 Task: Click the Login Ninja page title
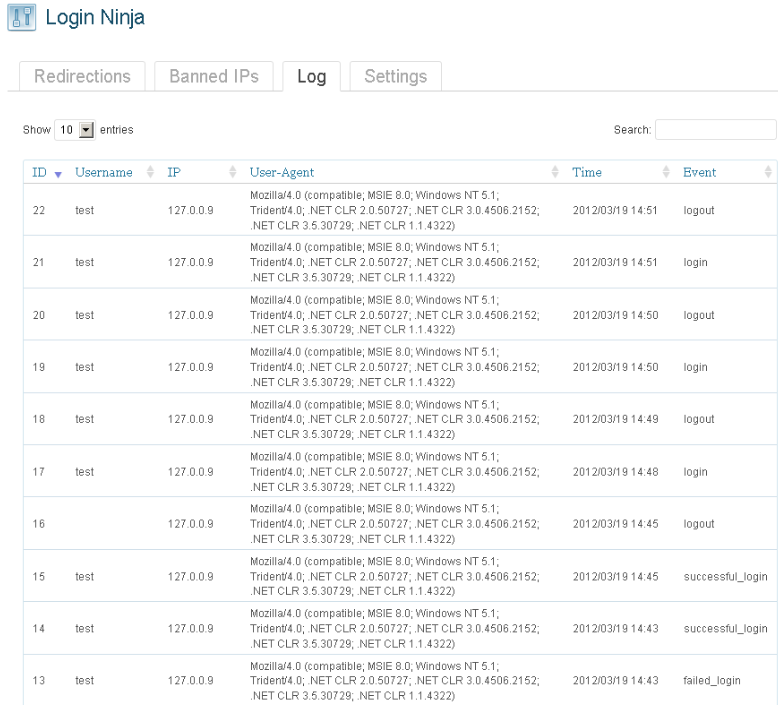coord(95,17)
